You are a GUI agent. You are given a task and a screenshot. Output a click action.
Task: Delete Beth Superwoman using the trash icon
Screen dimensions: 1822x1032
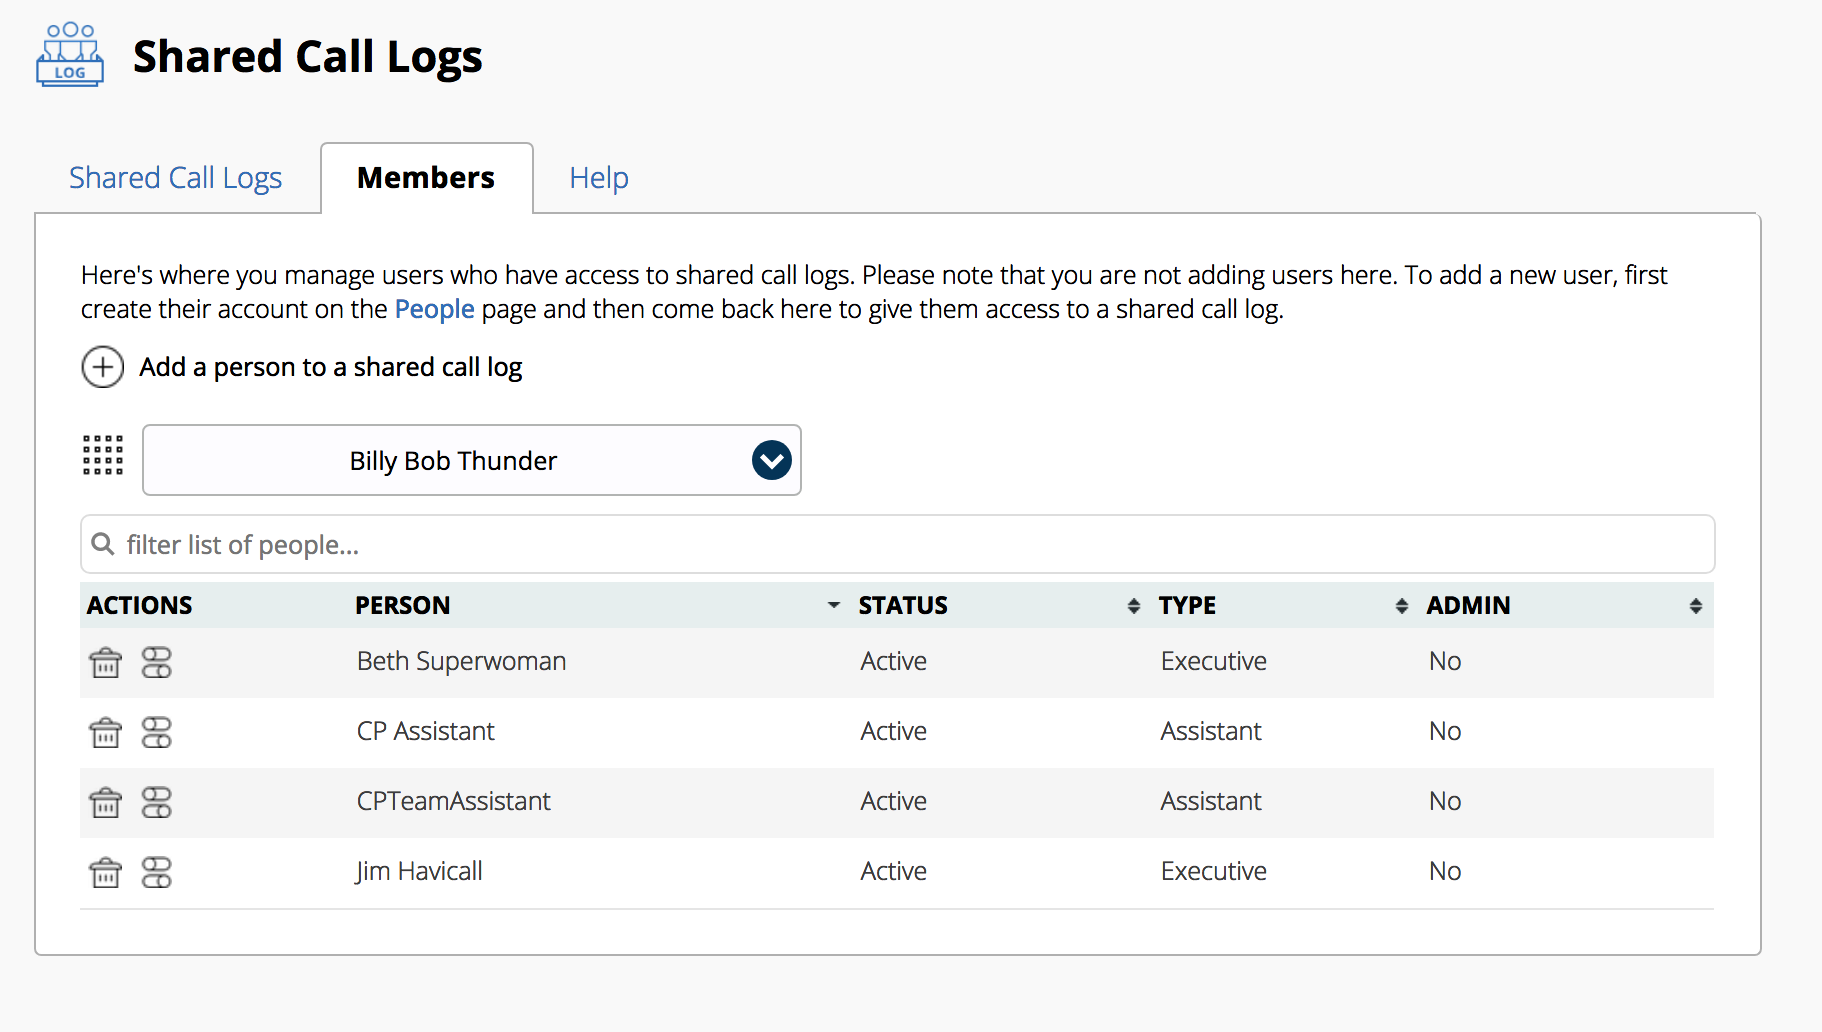pos(105,661)
